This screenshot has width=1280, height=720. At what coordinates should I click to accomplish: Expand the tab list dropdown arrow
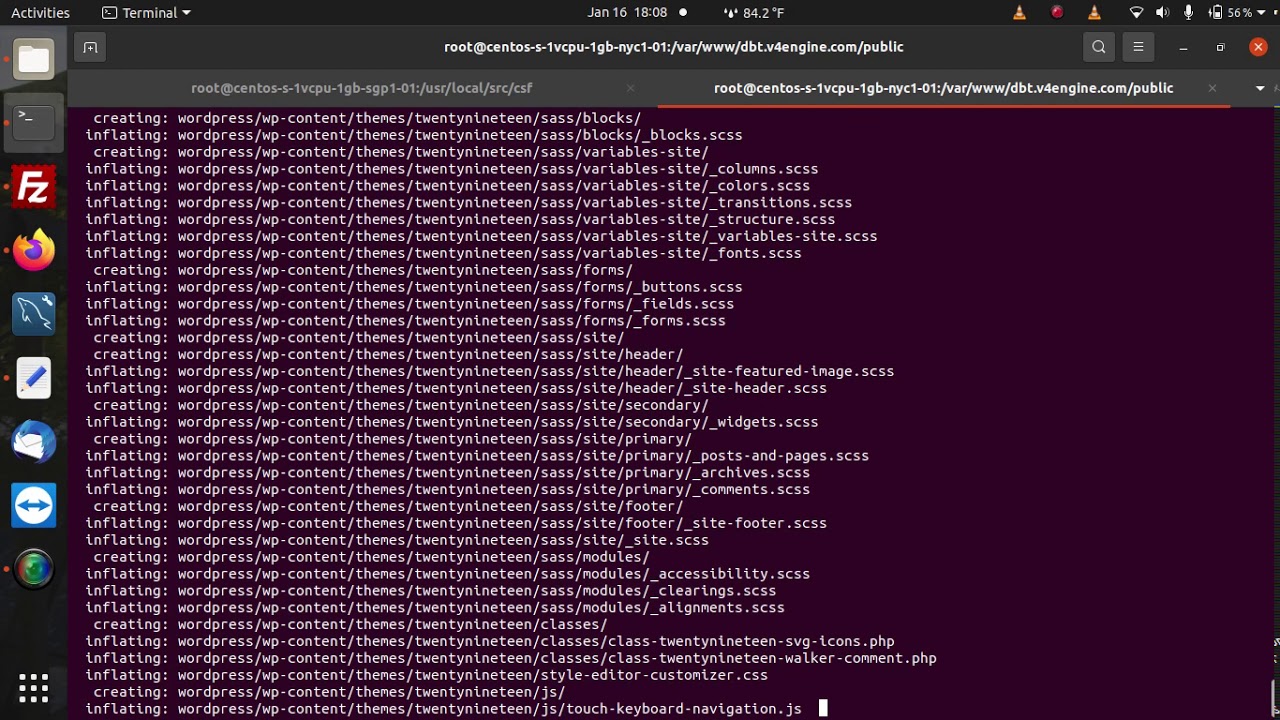(x=1260, y=88)
